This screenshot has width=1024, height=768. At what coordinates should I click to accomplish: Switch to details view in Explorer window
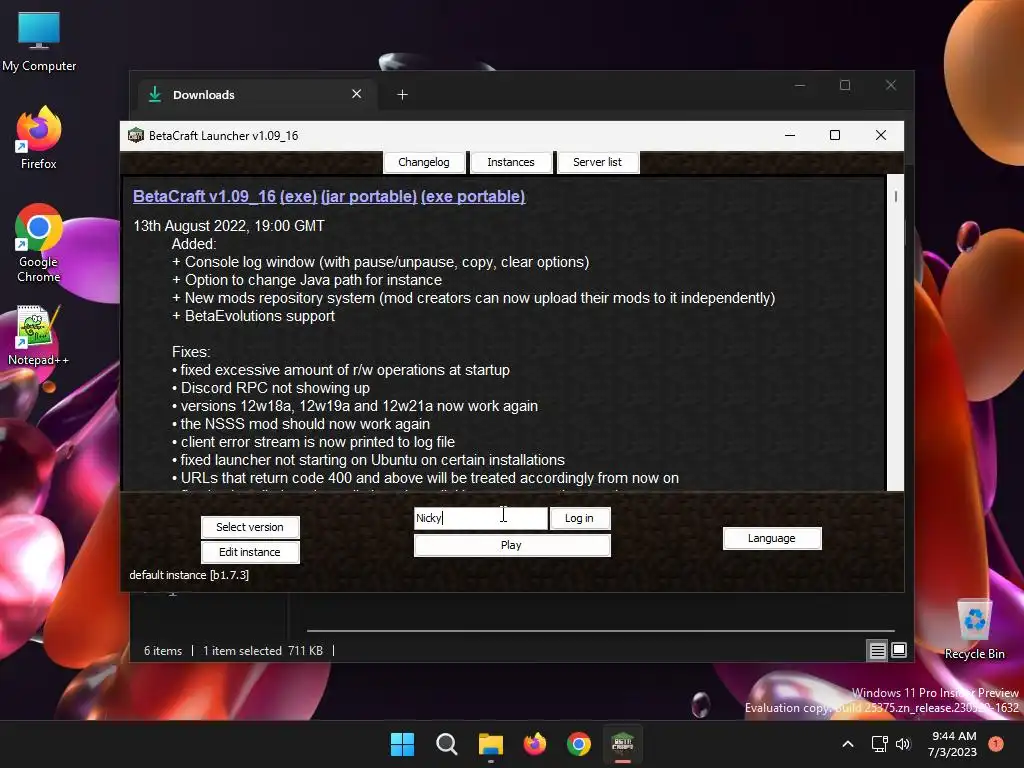coord(877,650)
